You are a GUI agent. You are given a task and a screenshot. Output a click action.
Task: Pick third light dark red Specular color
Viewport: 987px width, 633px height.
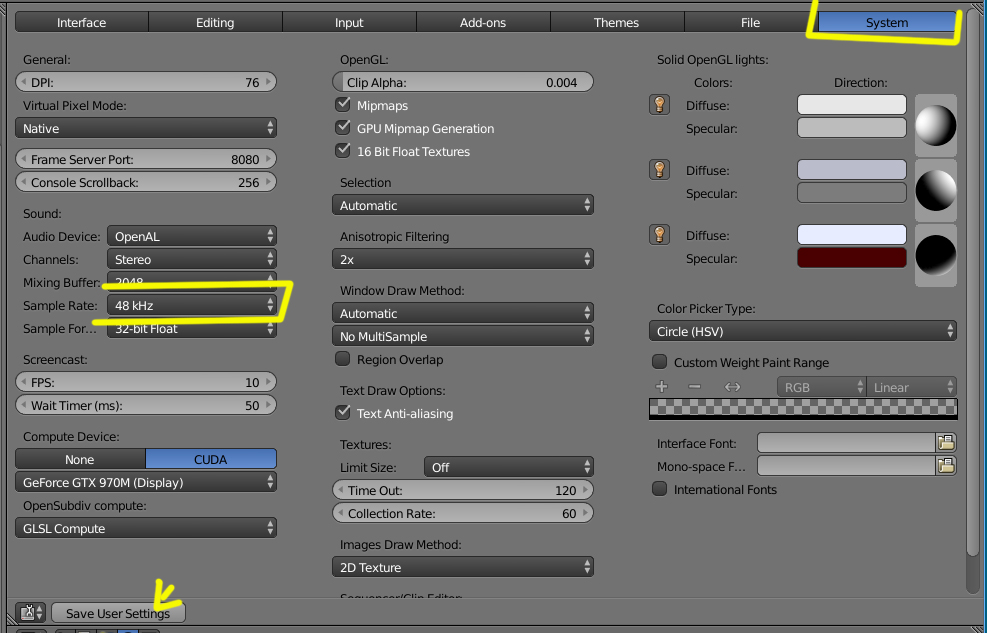pyautogui.click(x=852, y=257)
